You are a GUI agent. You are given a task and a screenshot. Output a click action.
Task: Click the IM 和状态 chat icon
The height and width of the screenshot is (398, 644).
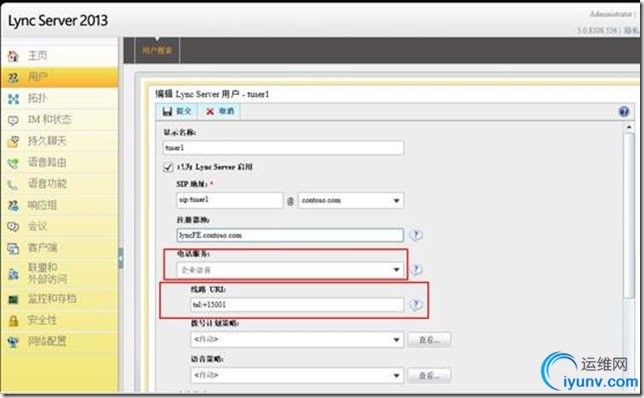tap(13, 120)
